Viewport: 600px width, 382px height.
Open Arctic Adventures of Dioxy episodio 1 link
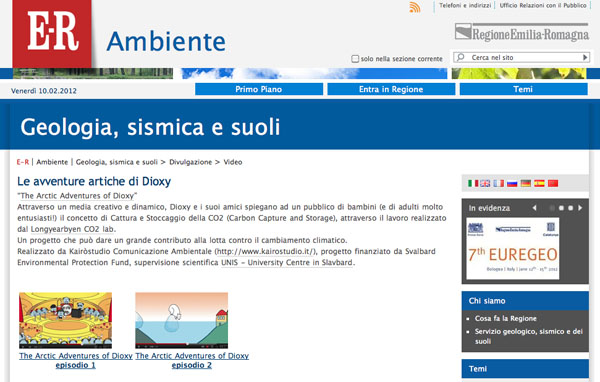pos(76,360)
